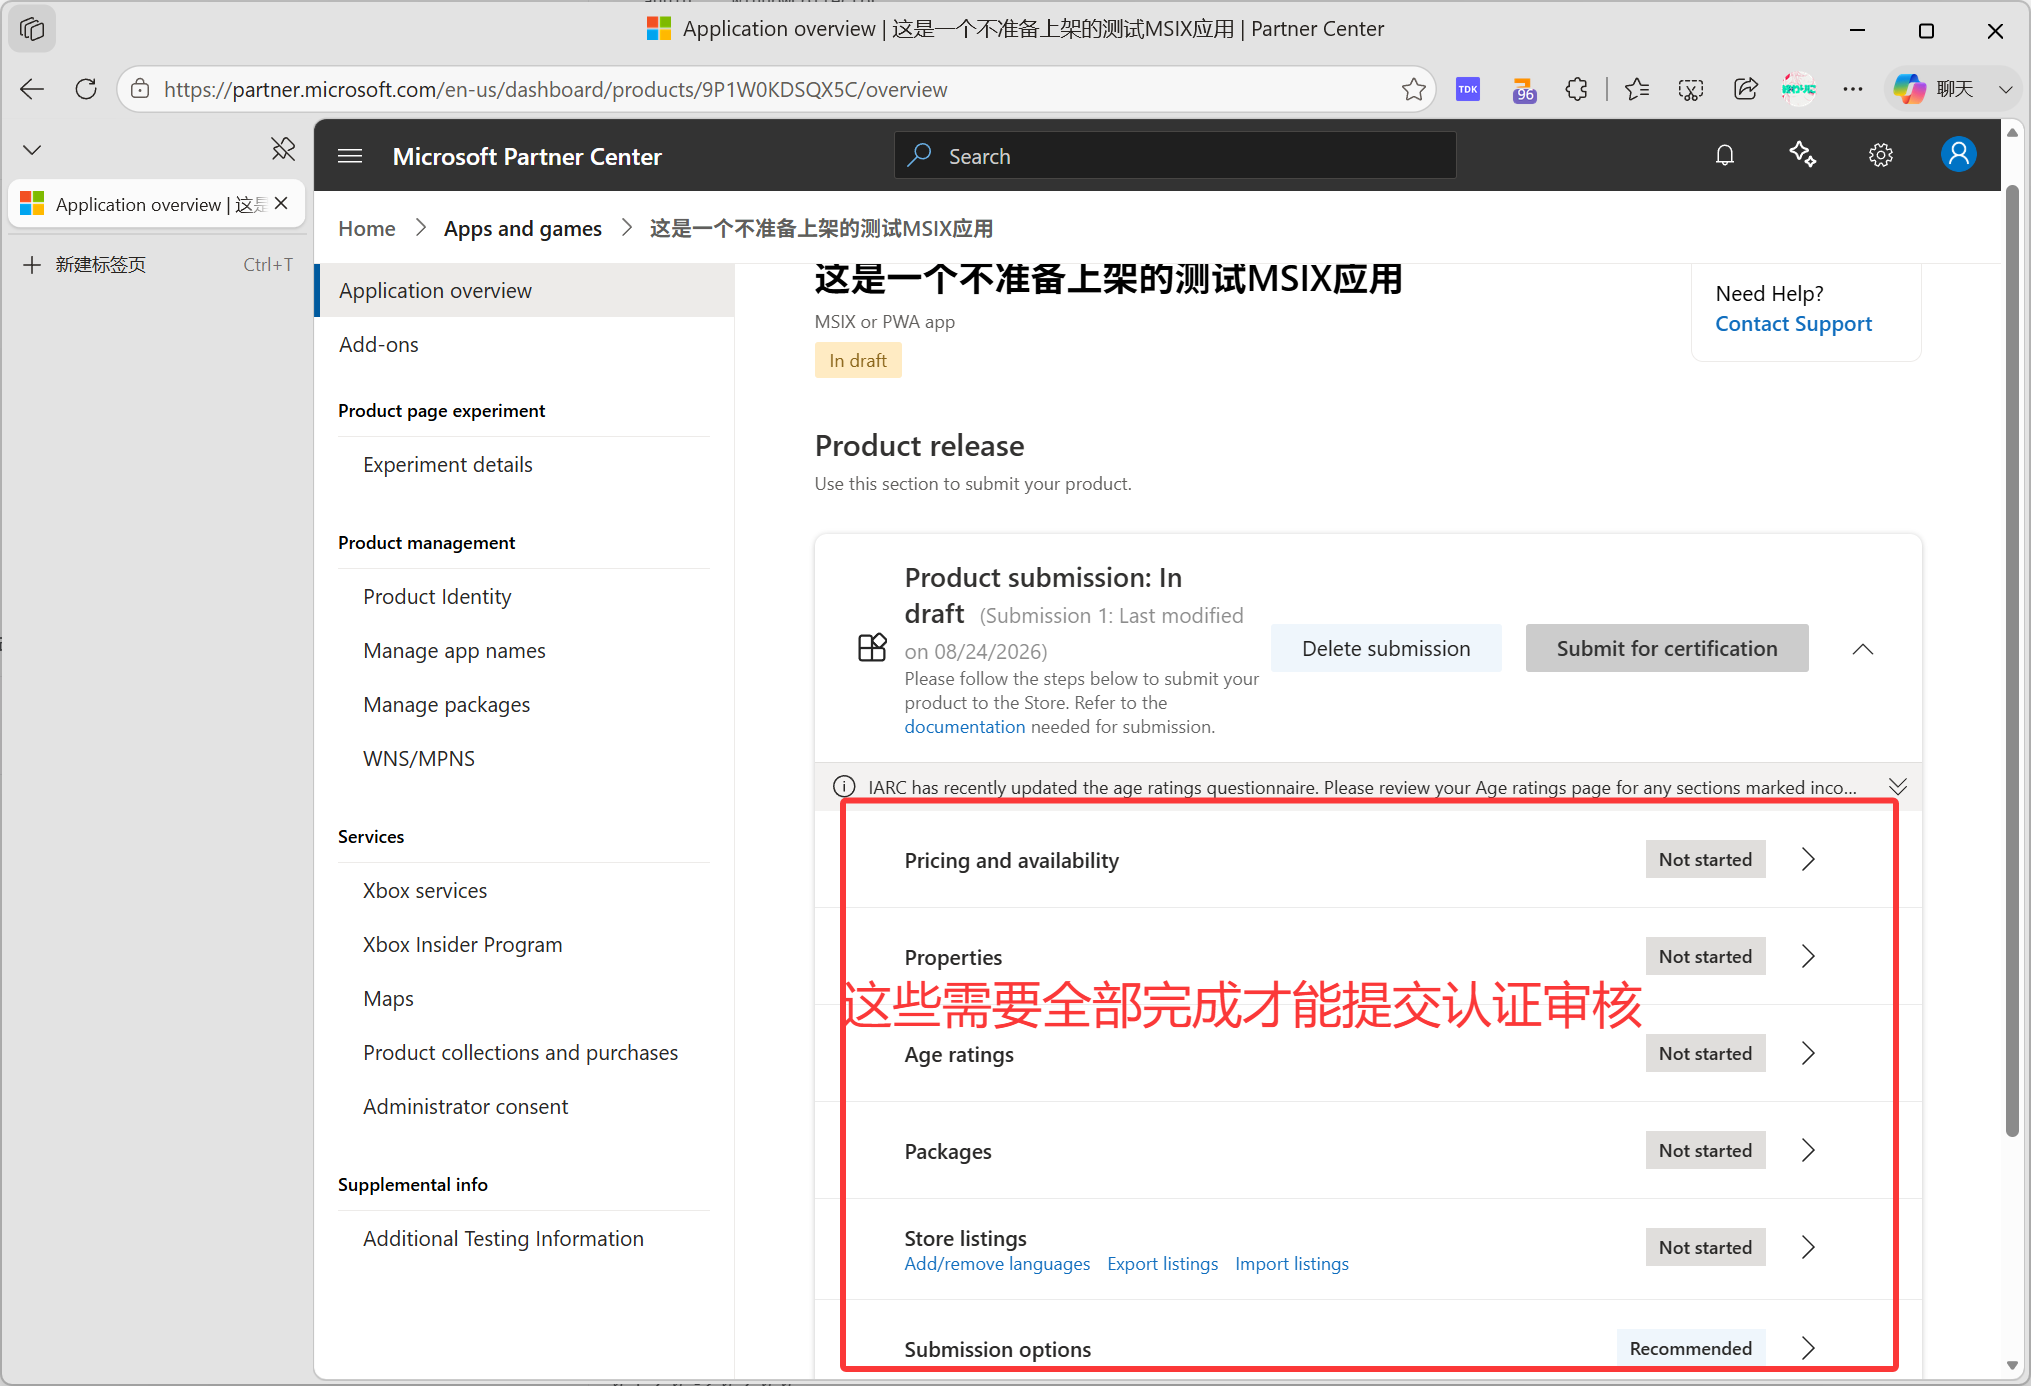Click the browser address bar
This screenshot has height=1386, width=2031.
point(775,89)
